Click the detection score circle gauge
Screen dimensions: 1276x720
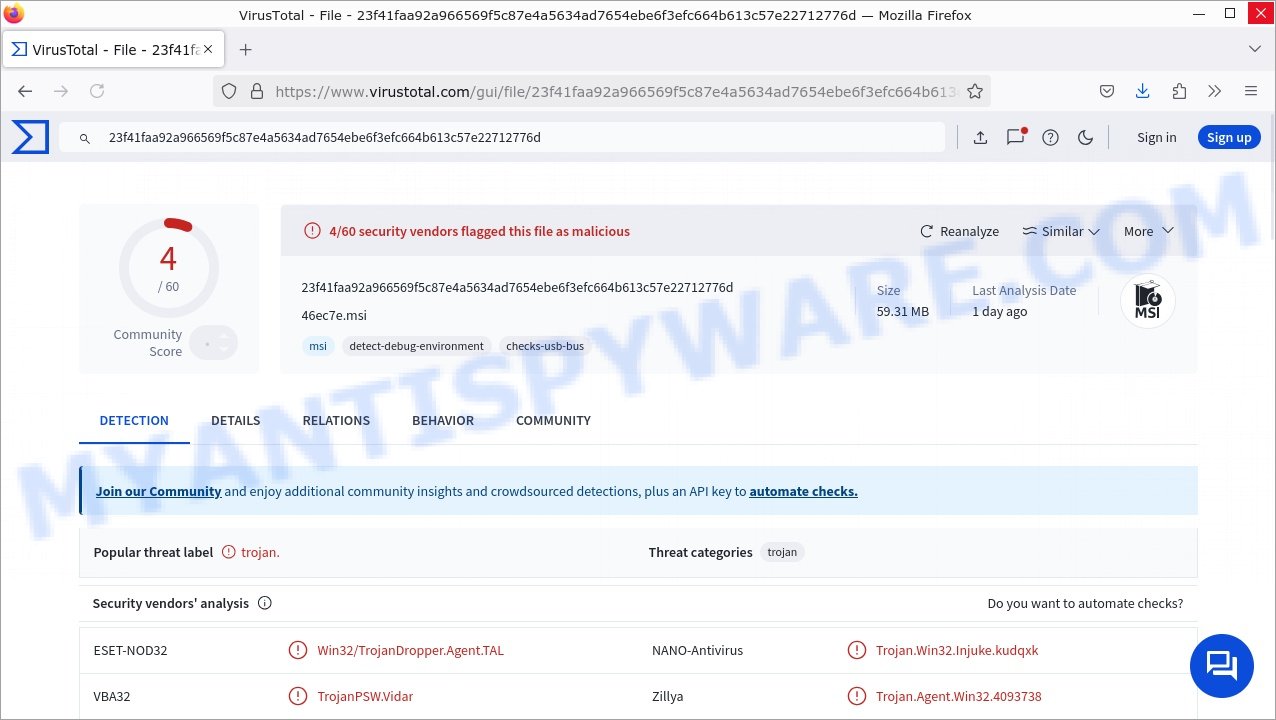click(x=168, y=268)
